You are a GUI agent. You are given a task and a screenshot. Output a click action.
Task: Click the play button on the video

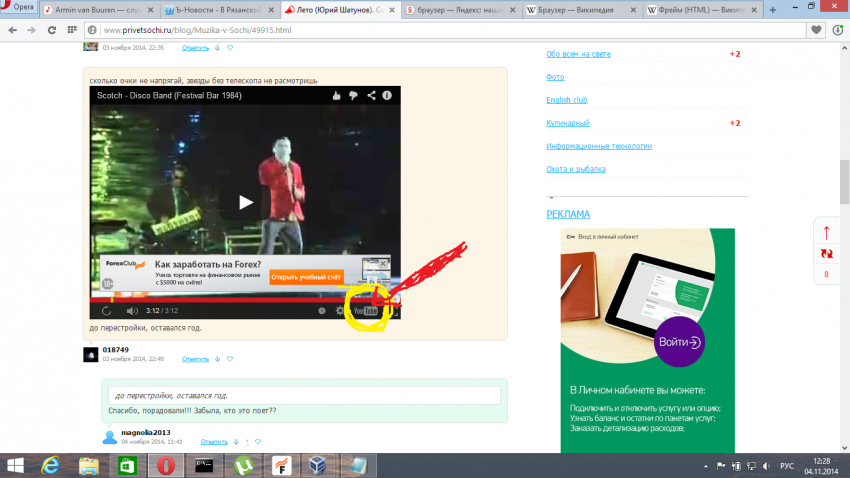245,201
